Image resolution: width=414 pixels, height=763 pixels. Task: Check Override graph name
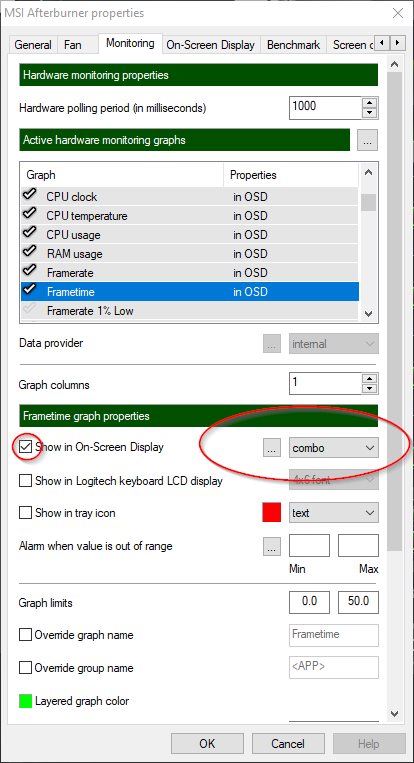[25, 635]
